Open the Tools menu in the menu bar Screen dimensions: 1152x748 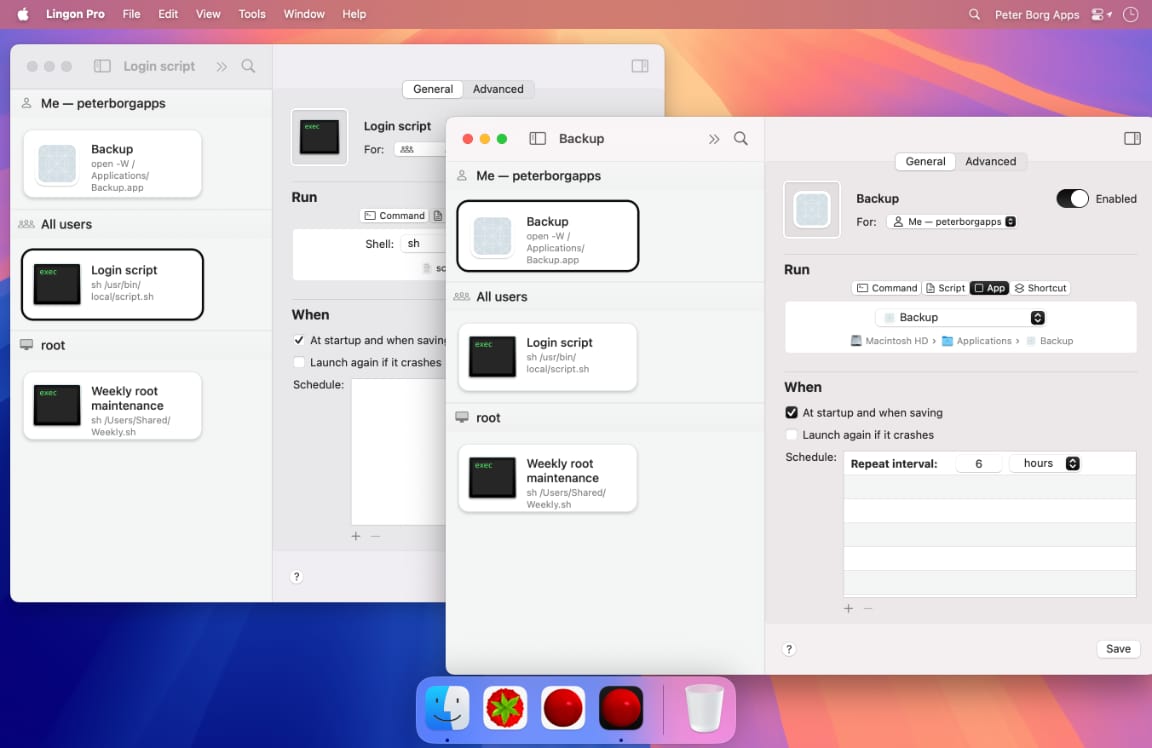tap(251, 14)
